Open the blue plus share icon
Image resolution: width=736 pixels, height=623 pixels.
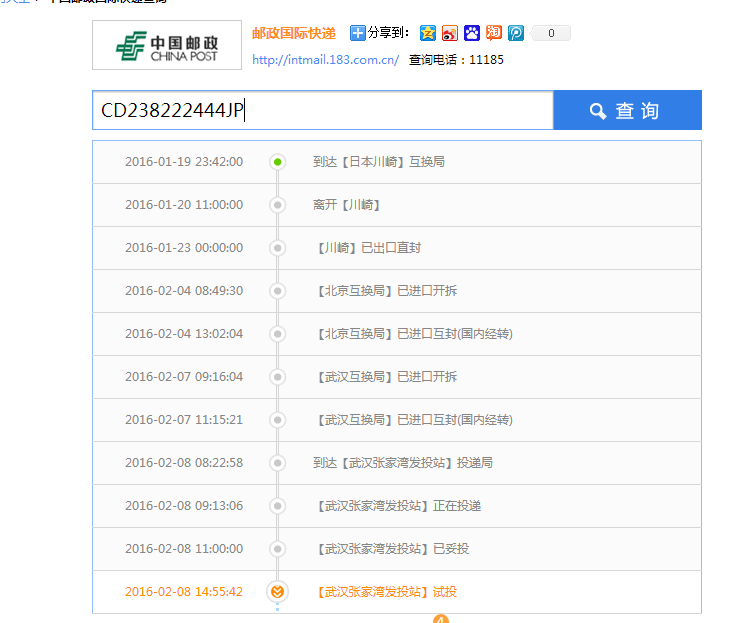tap(357, 33)
